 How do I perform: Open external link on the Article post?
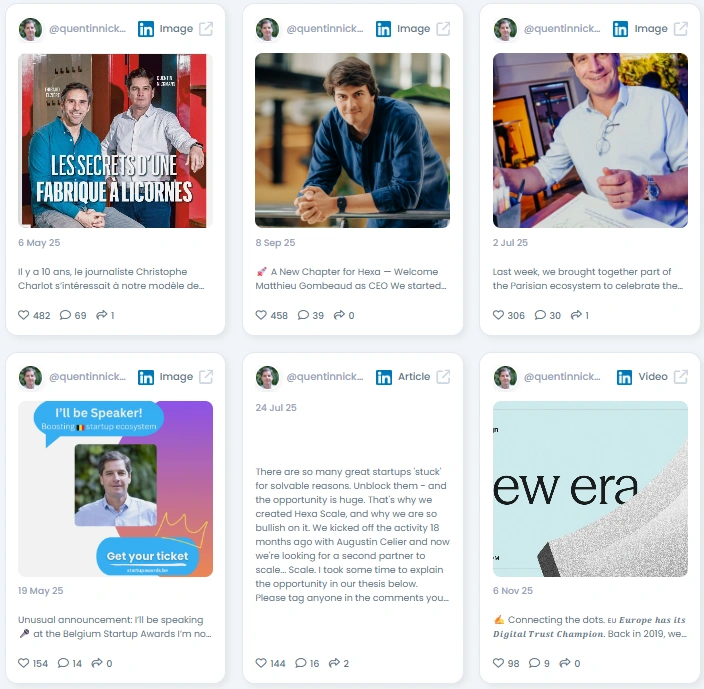click(443, 377)
